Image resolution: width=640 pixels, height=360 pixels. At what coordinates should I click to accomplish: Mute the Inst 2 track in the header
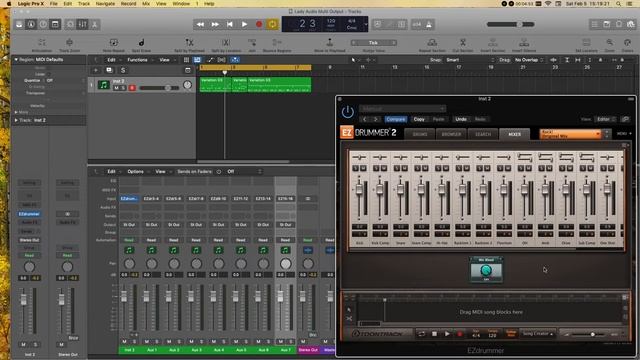pos(116,88)
